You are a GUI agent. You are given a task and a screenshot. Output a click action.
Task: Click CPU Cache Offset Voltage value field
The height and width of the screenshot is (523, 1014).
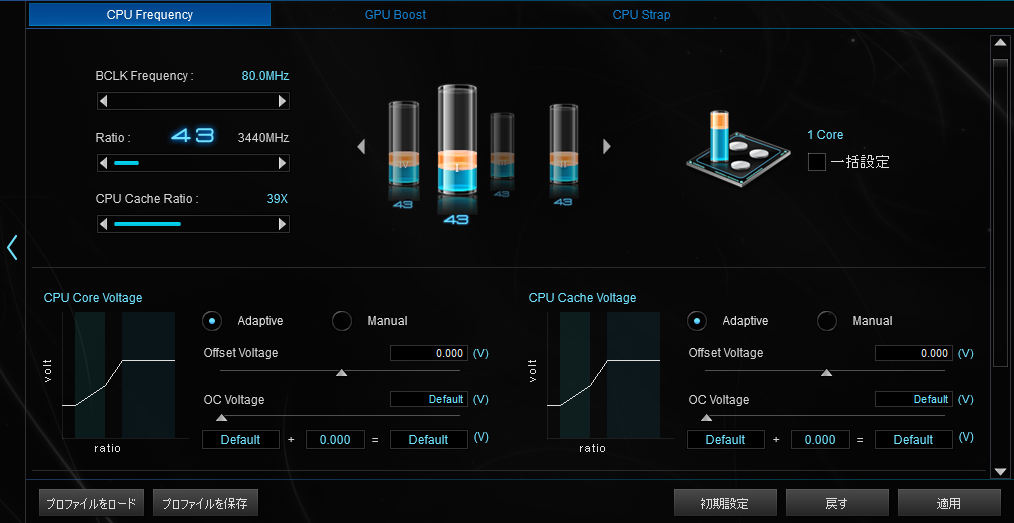coord(914,353)
